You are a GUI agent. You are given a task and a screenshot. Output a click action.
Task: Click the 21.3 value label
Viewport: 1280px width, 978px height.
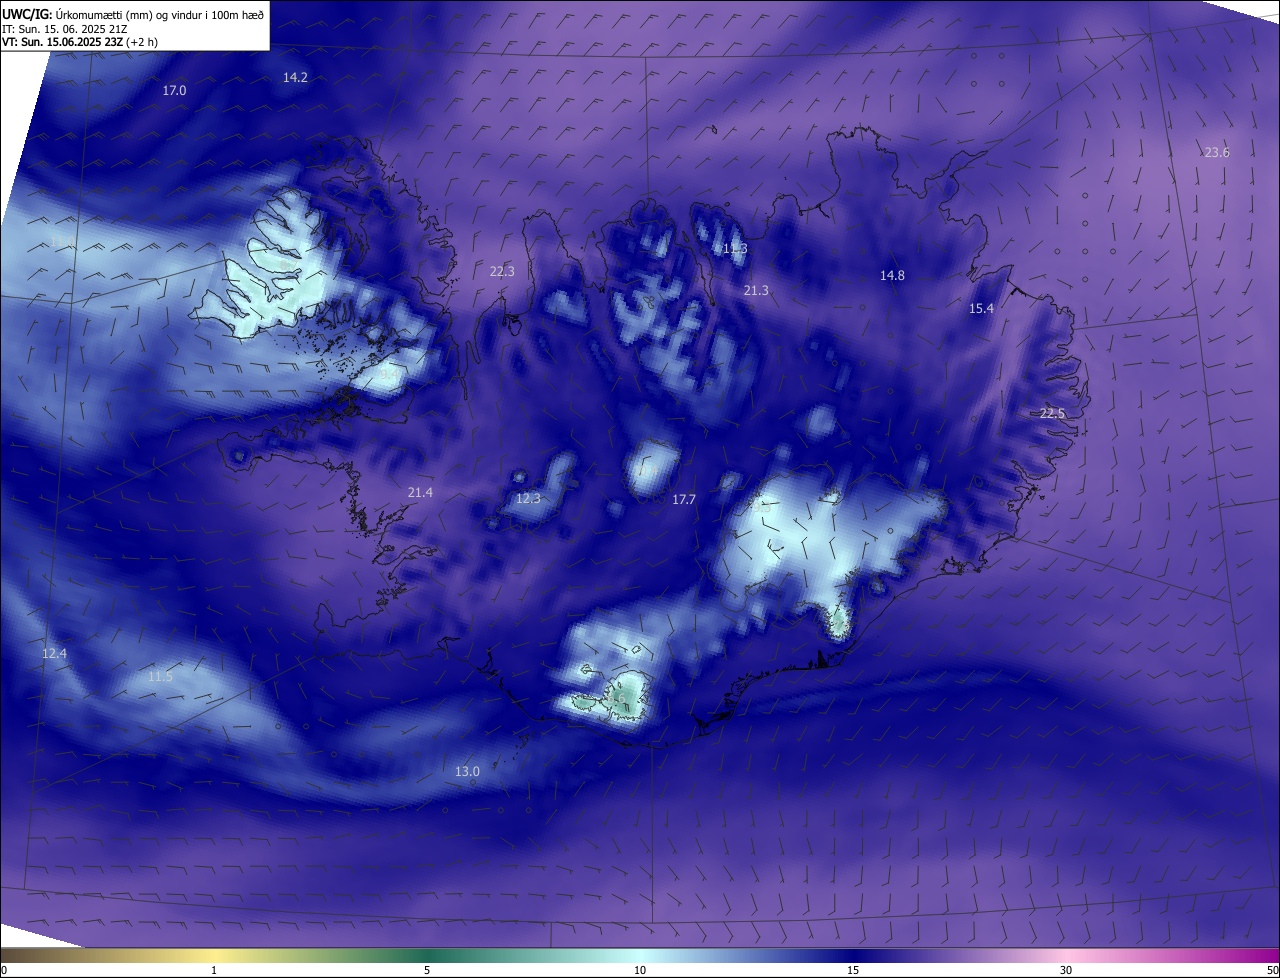[x=756, y=290]
